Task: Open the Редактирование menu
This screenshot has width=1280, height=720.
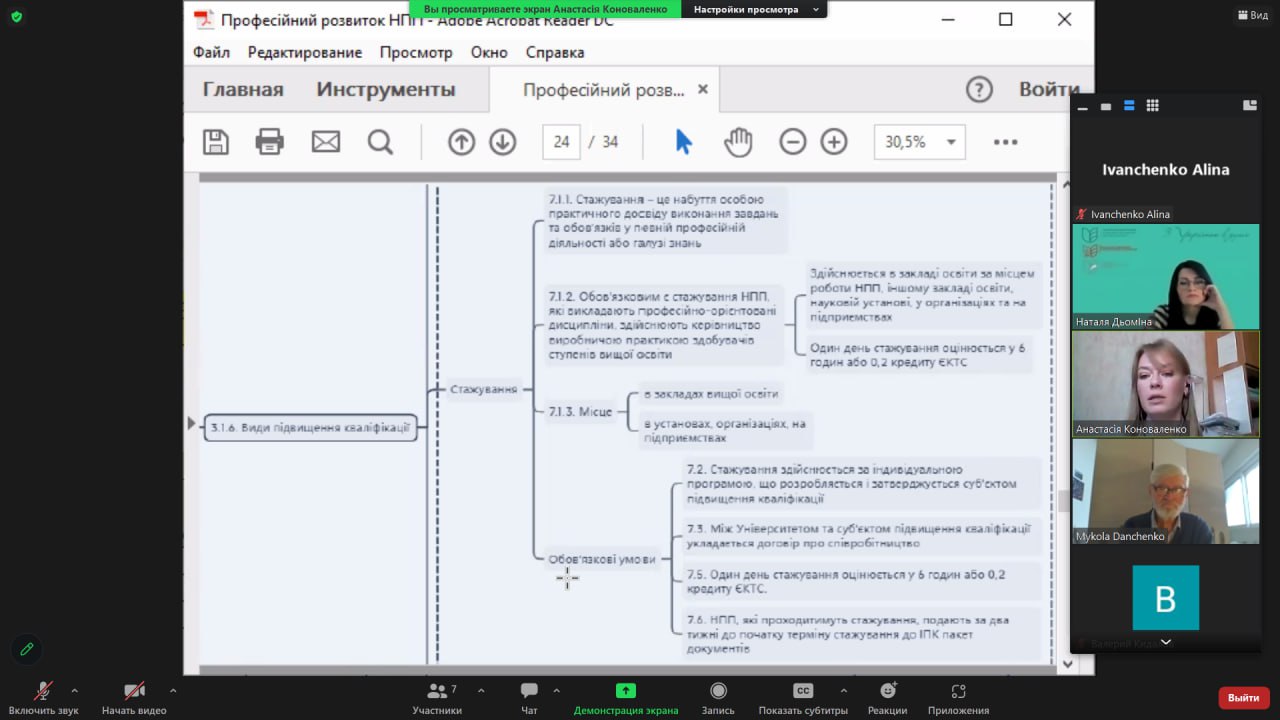Action: point(305,52)
